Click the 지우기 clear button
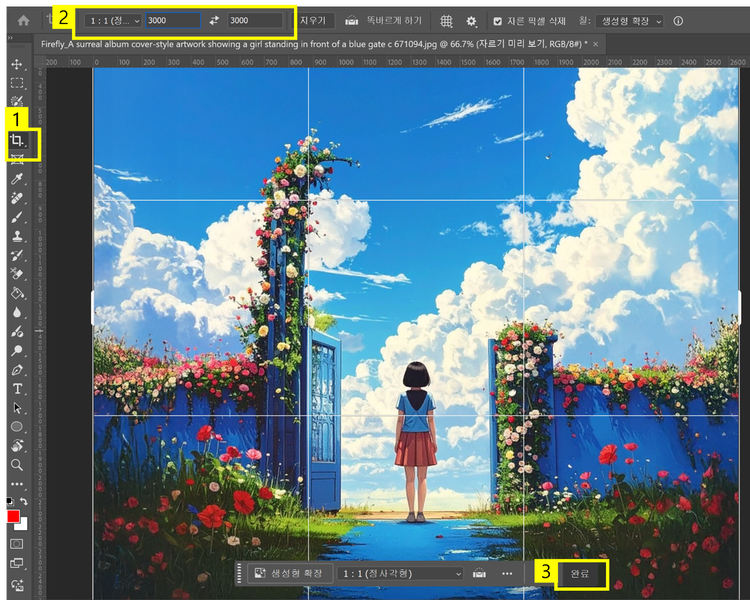750x600 pixels. (313, 21)
